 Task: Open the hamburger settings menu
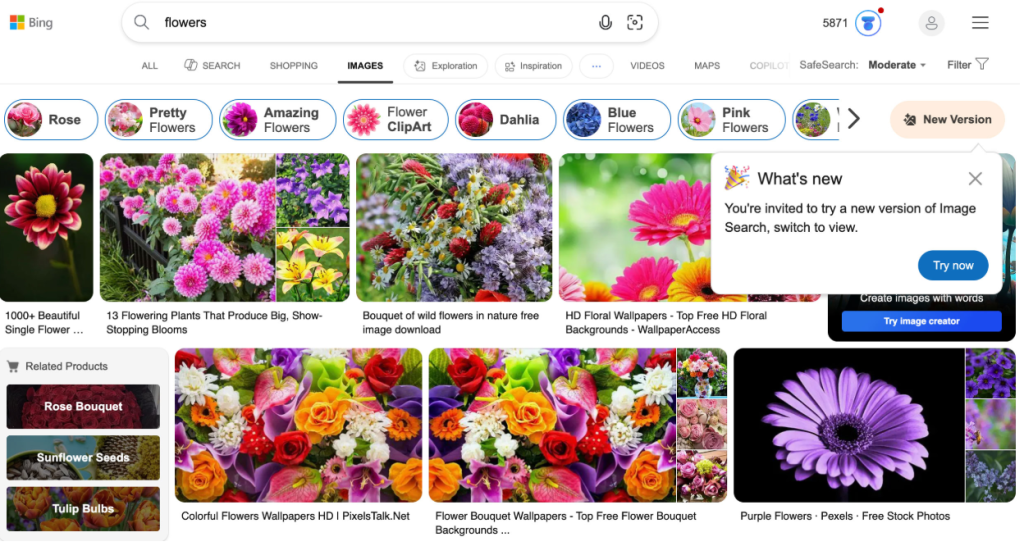point(980,23)
